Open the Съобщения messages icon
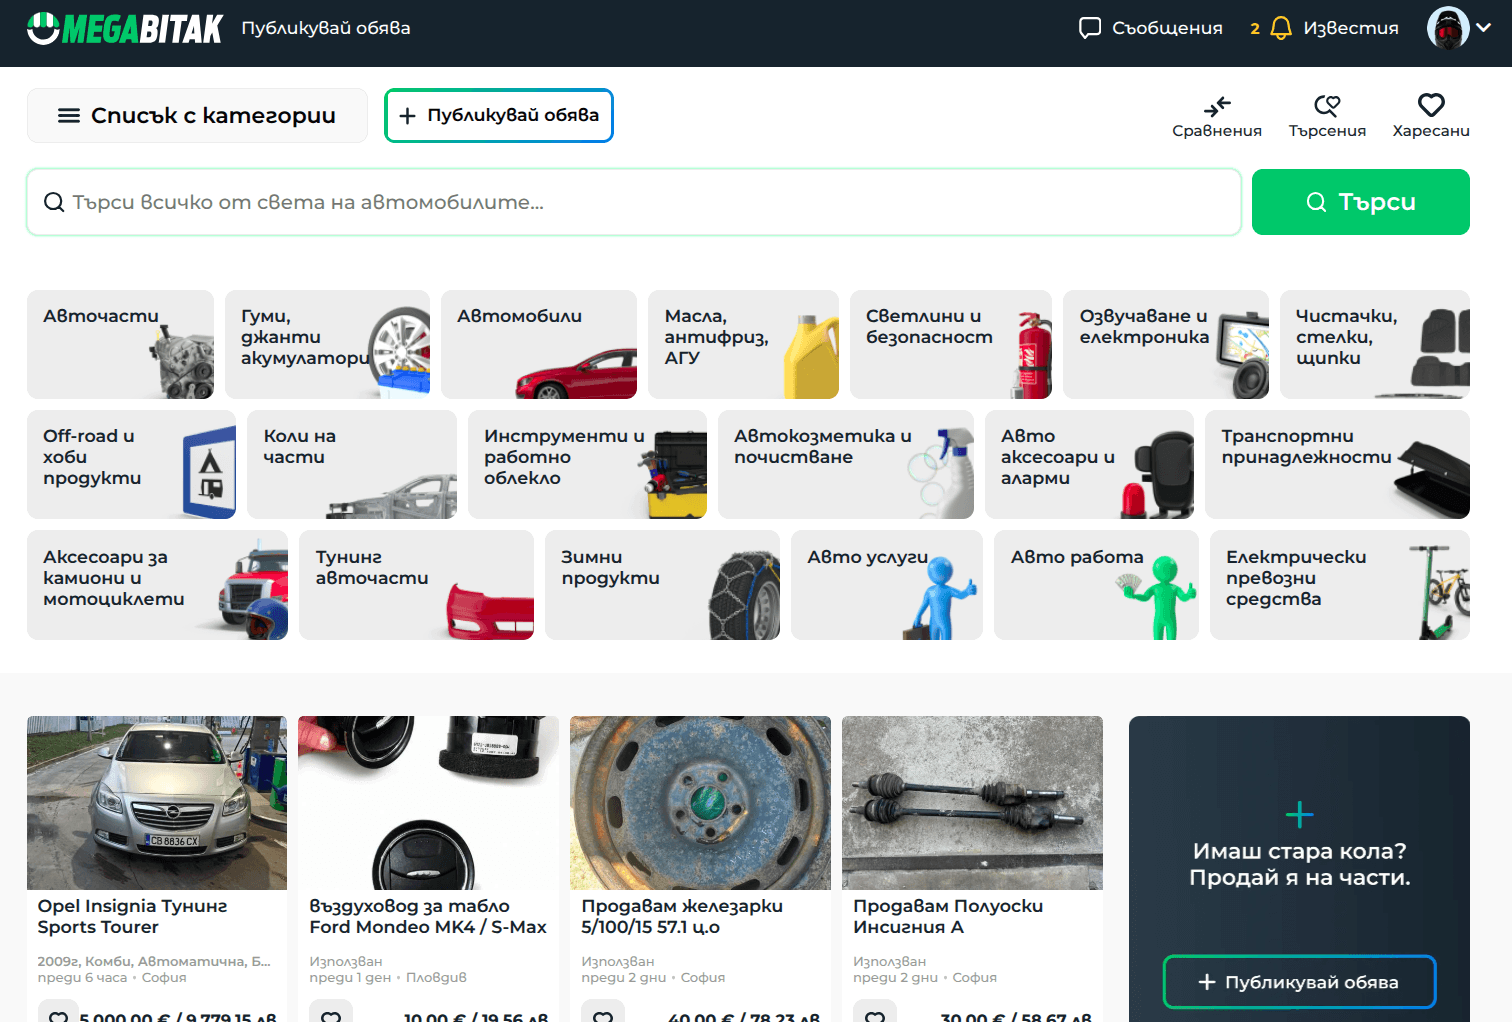 click(x=1090, y=28)
